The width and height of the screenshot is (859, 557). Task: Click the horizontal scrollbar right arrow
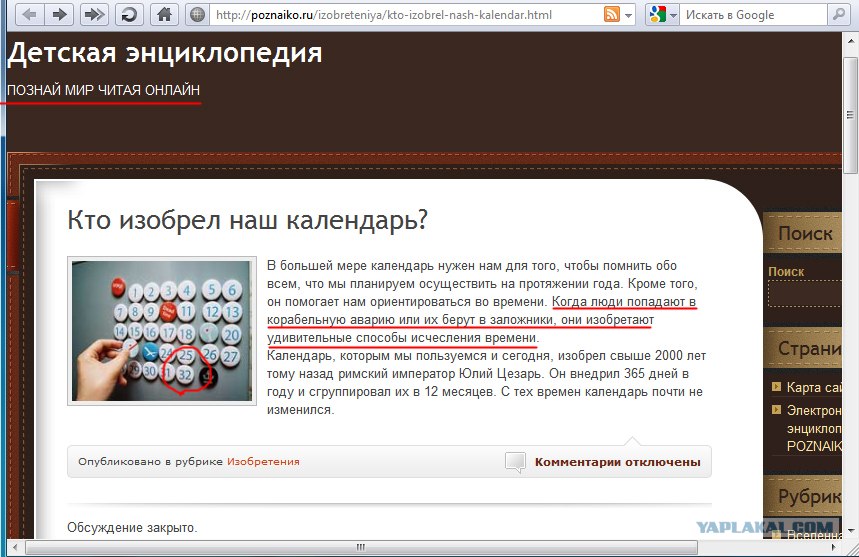point(834,547)
